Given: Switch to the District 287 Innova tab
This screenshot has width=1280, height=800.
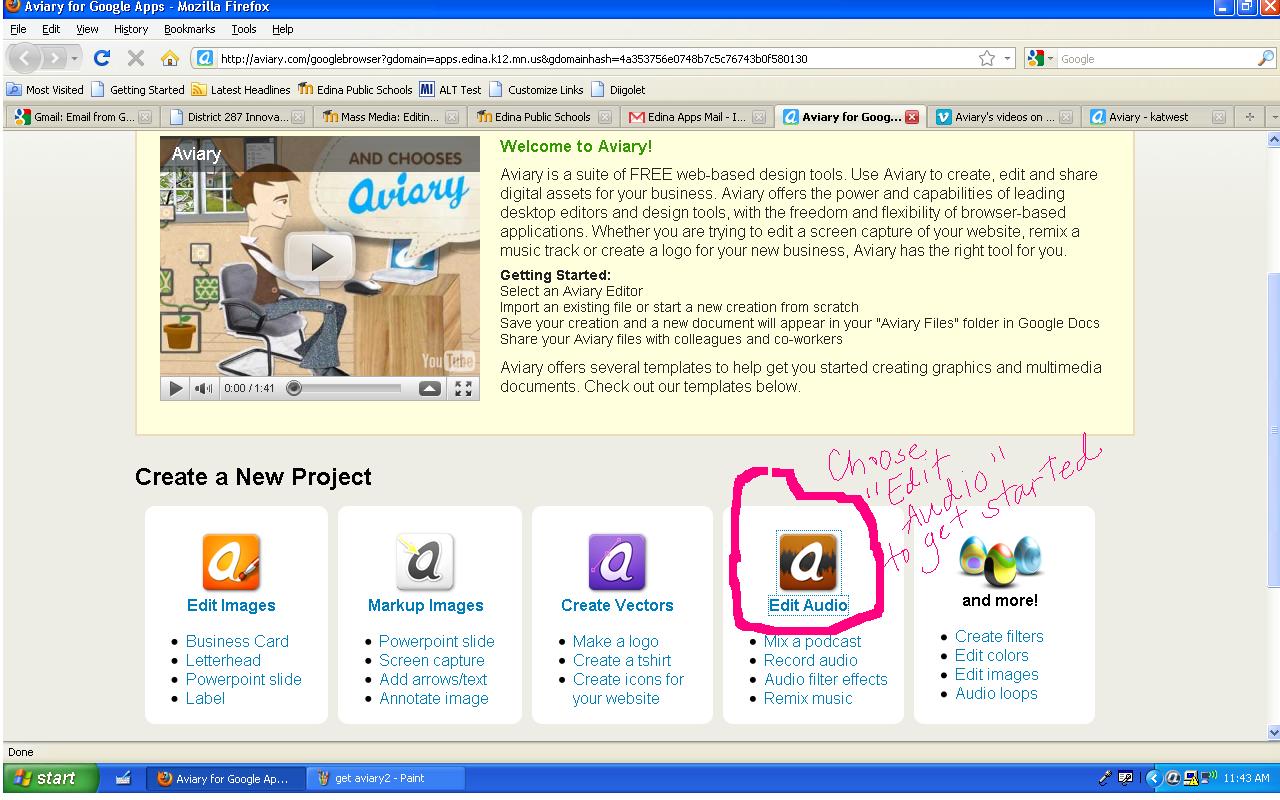Looking at the screenshot, I should pyautogui.click(x=236, y=117).
